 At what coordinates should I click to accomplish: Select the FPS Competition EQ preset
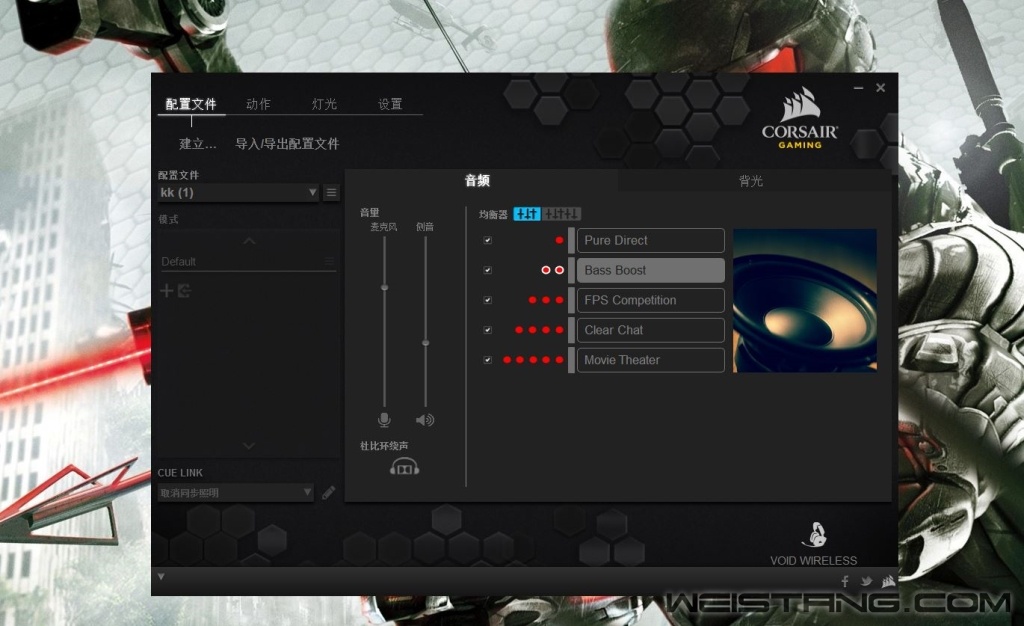(x=650, y=300)
